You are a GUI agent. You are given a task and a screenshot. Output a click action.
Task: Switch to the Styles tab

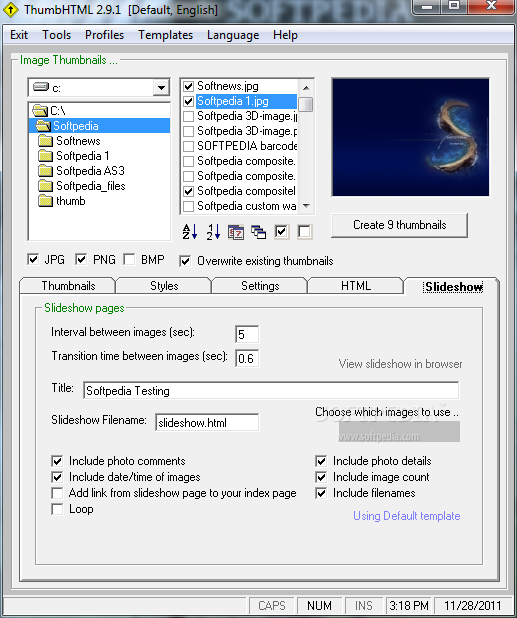tap(164, 286)
